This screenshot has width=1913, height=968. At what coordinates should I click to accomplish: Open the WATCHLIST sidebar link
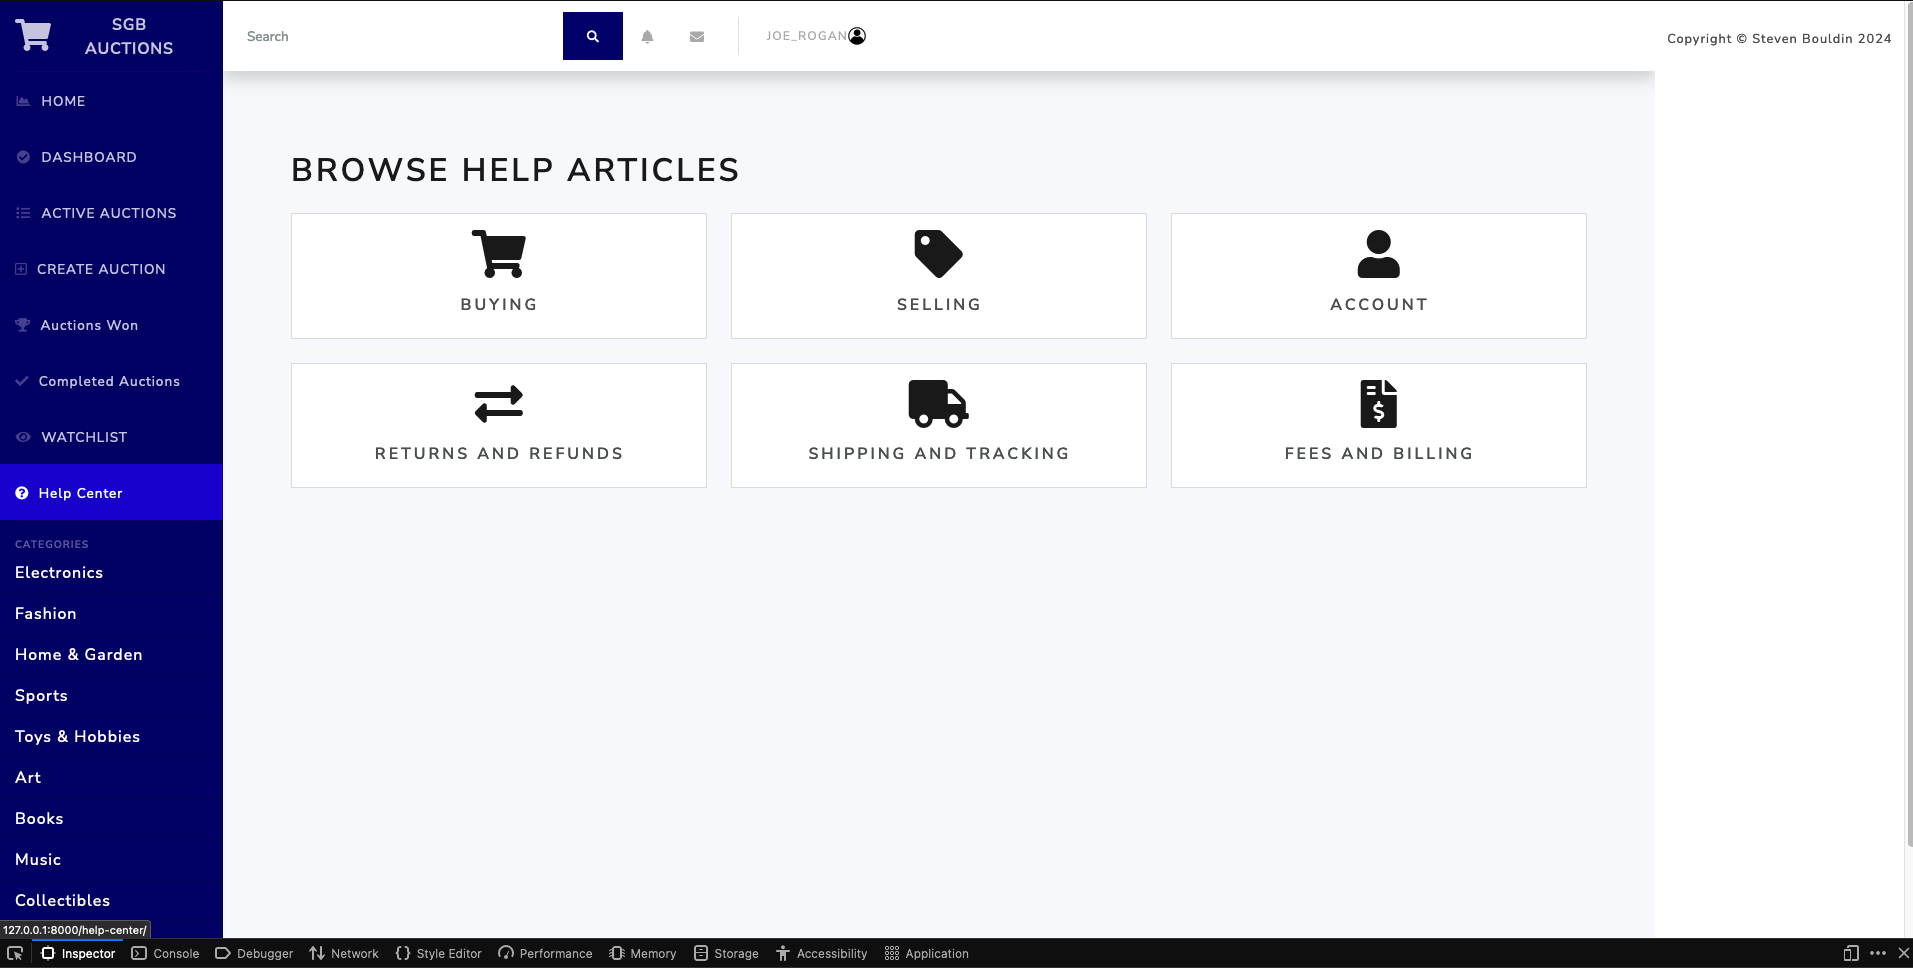pyautogui.click(x=84, y=437)
